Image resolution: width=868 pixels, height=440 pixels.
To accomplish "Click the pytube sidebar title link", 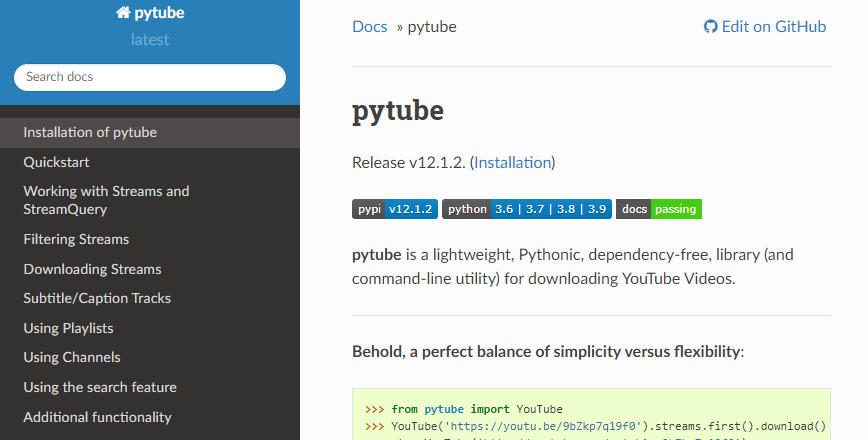I will coord(150,13).
